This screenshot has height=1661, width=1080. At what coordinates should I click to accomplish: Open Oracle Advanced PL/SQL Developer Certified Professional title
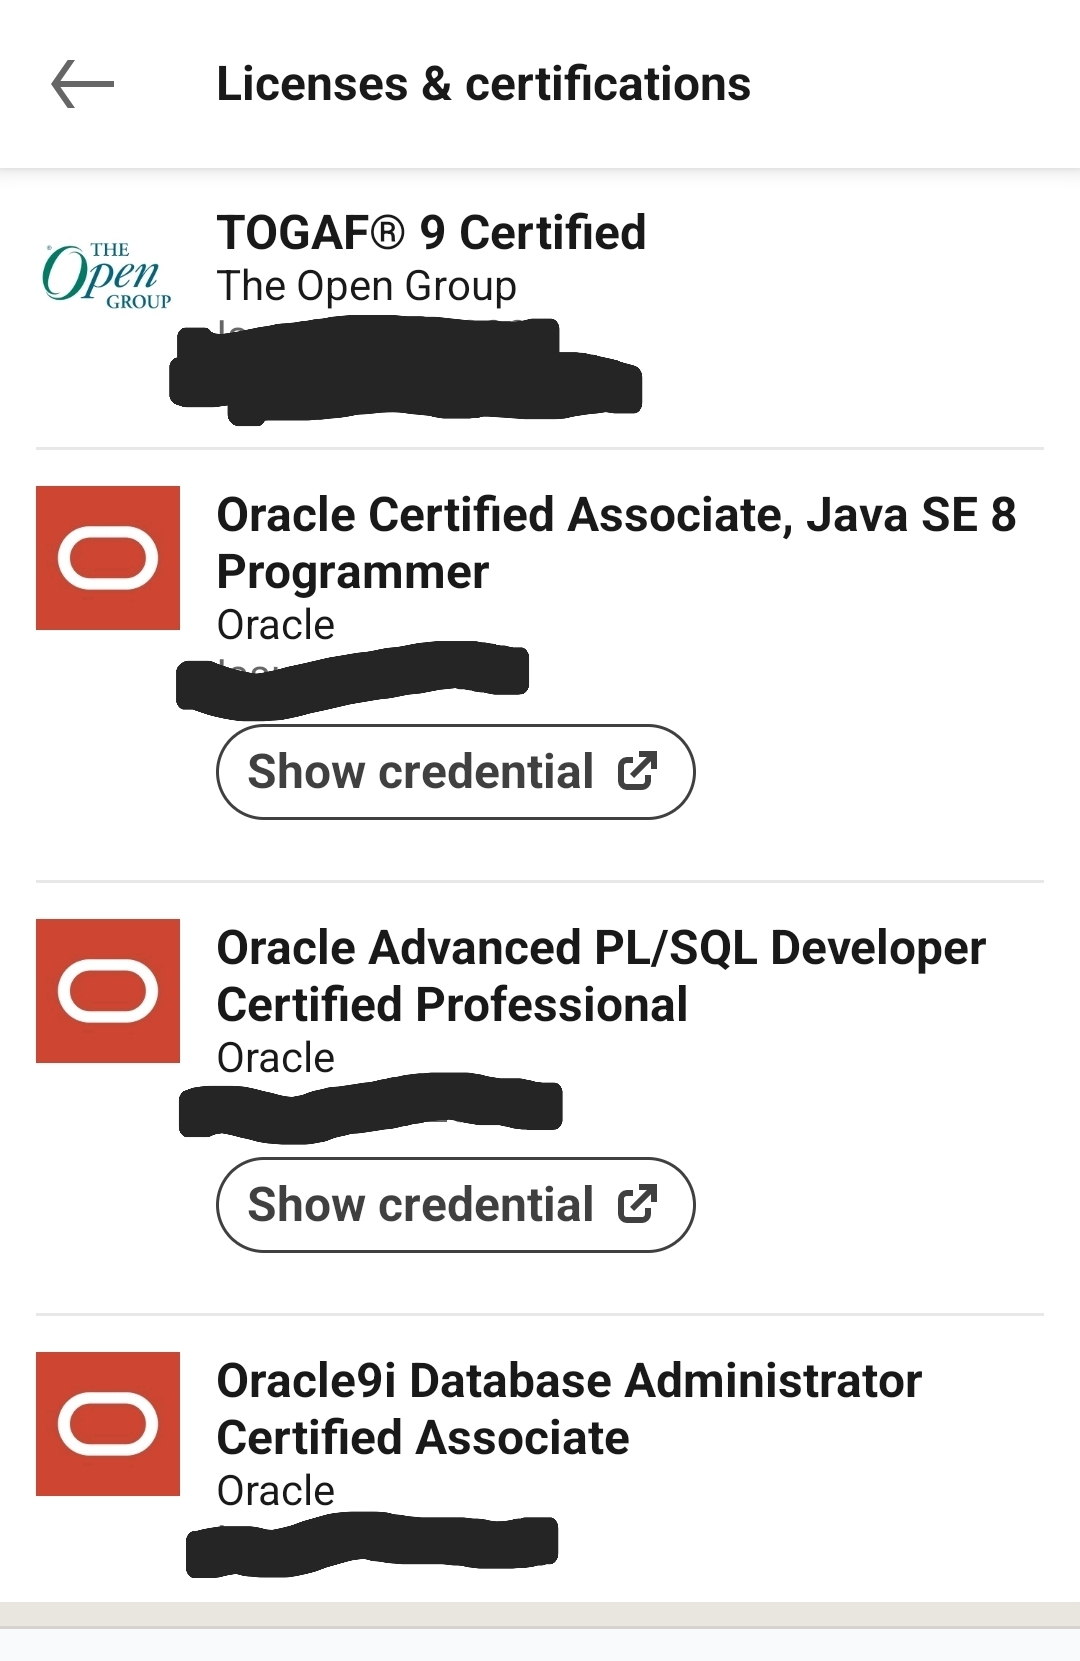[x=601, y=976]
